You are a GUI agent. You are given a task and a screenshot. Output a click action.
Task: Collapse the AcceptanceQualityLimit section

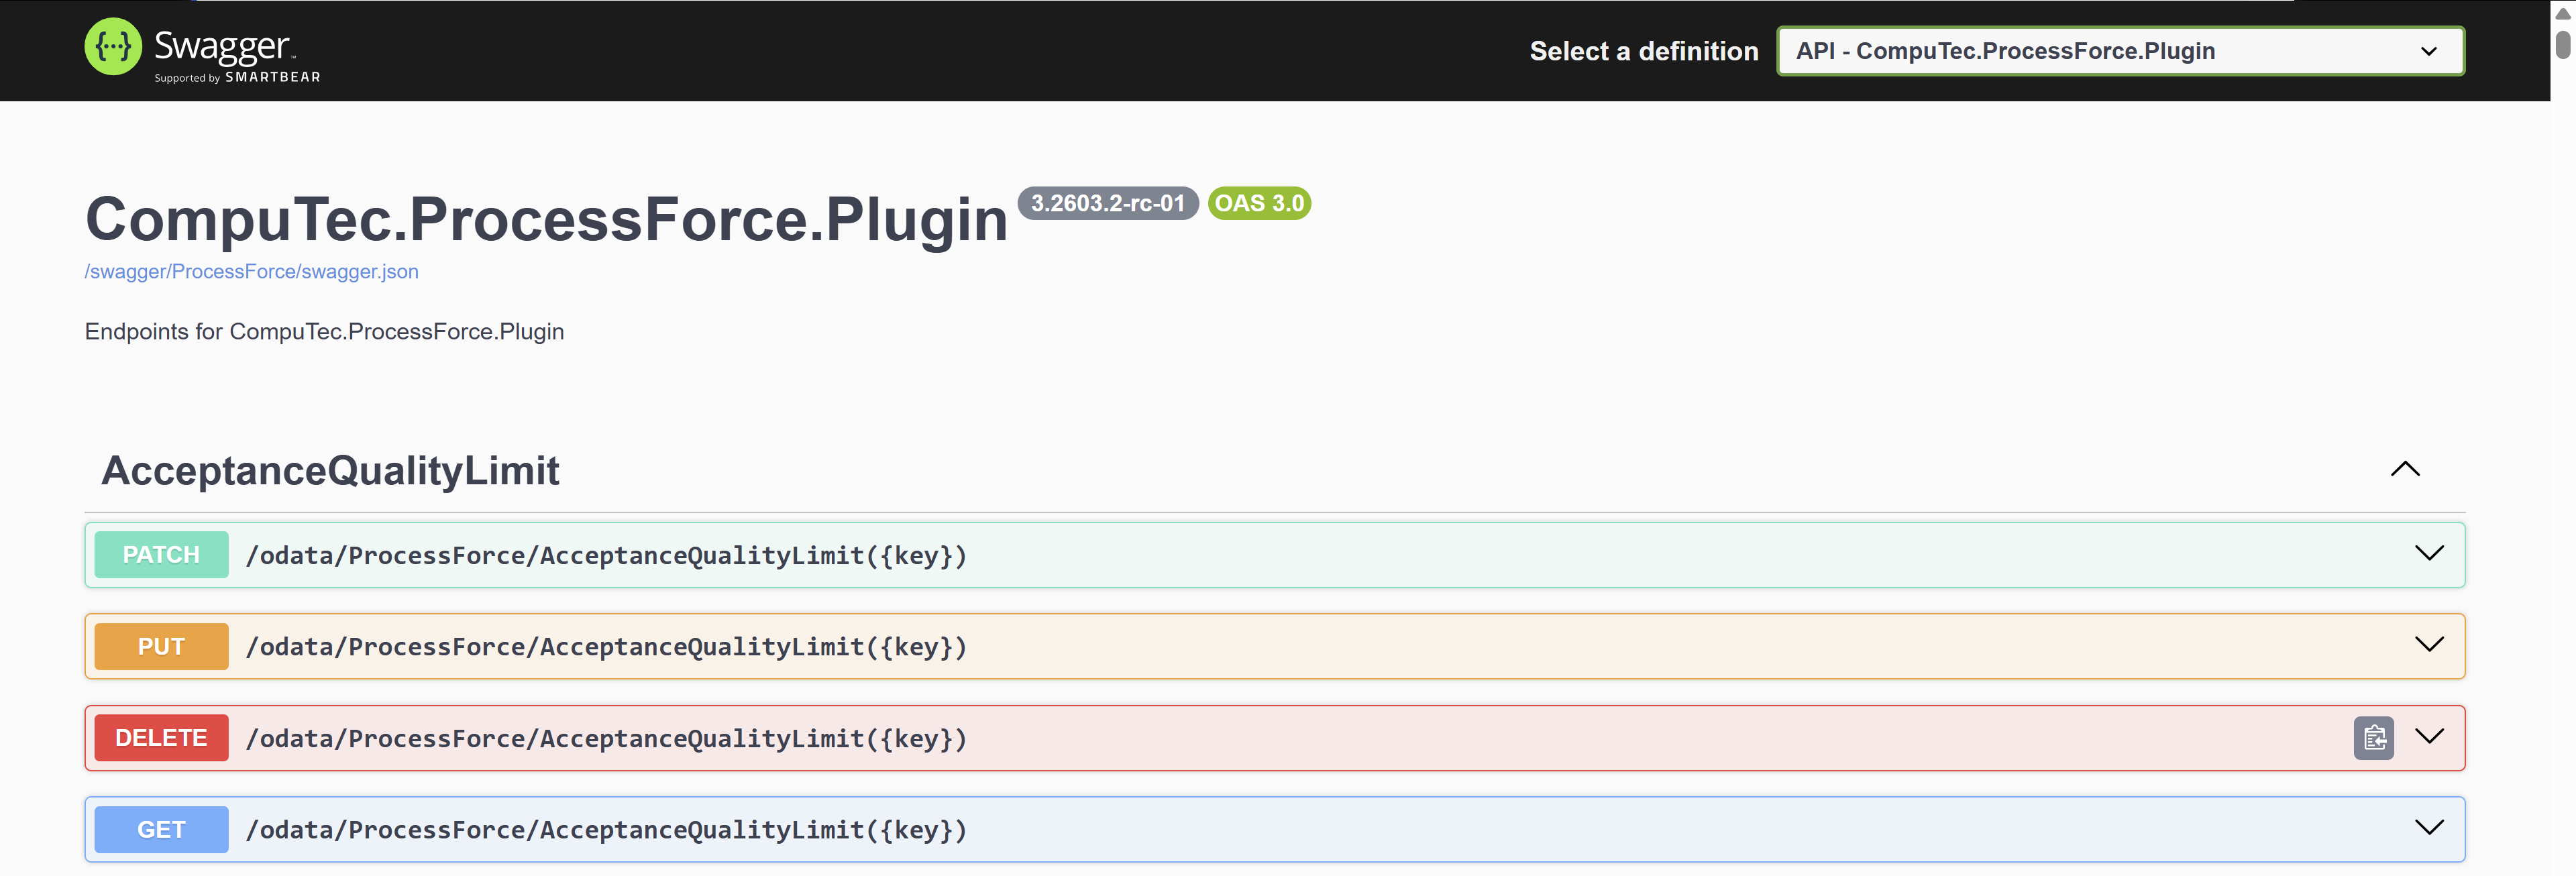[2405, 469]
